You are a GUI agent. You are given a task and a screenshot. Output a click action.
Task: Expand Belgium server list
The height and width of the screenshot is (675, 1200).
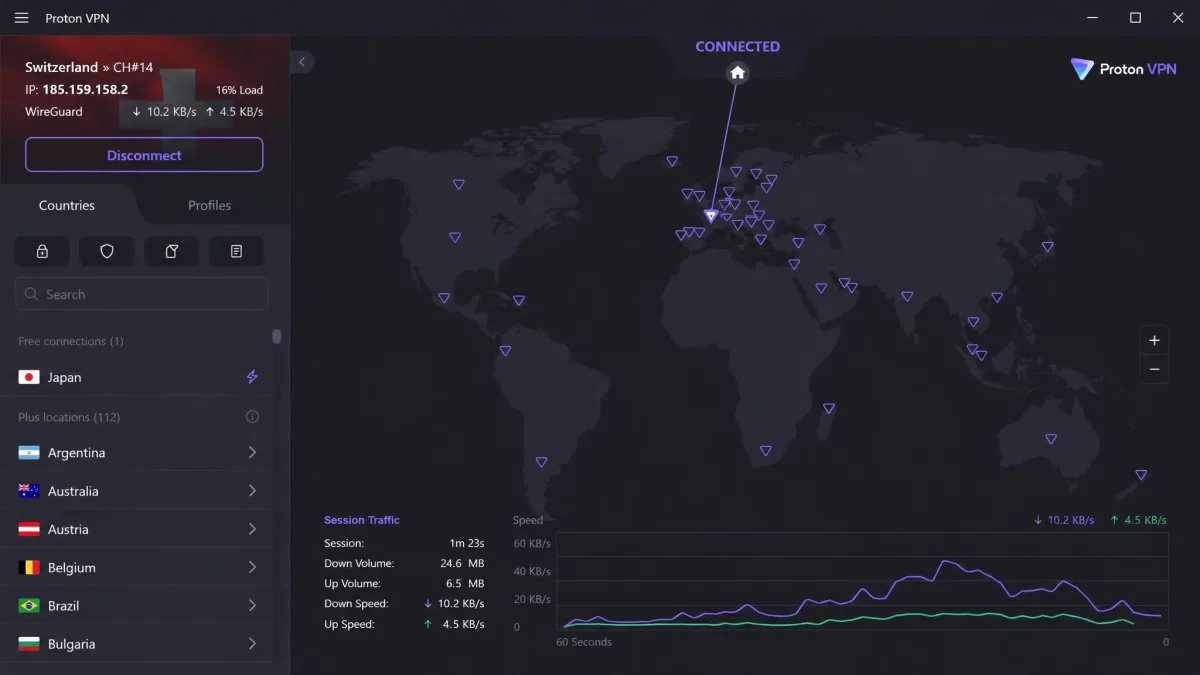click(252, 567)
